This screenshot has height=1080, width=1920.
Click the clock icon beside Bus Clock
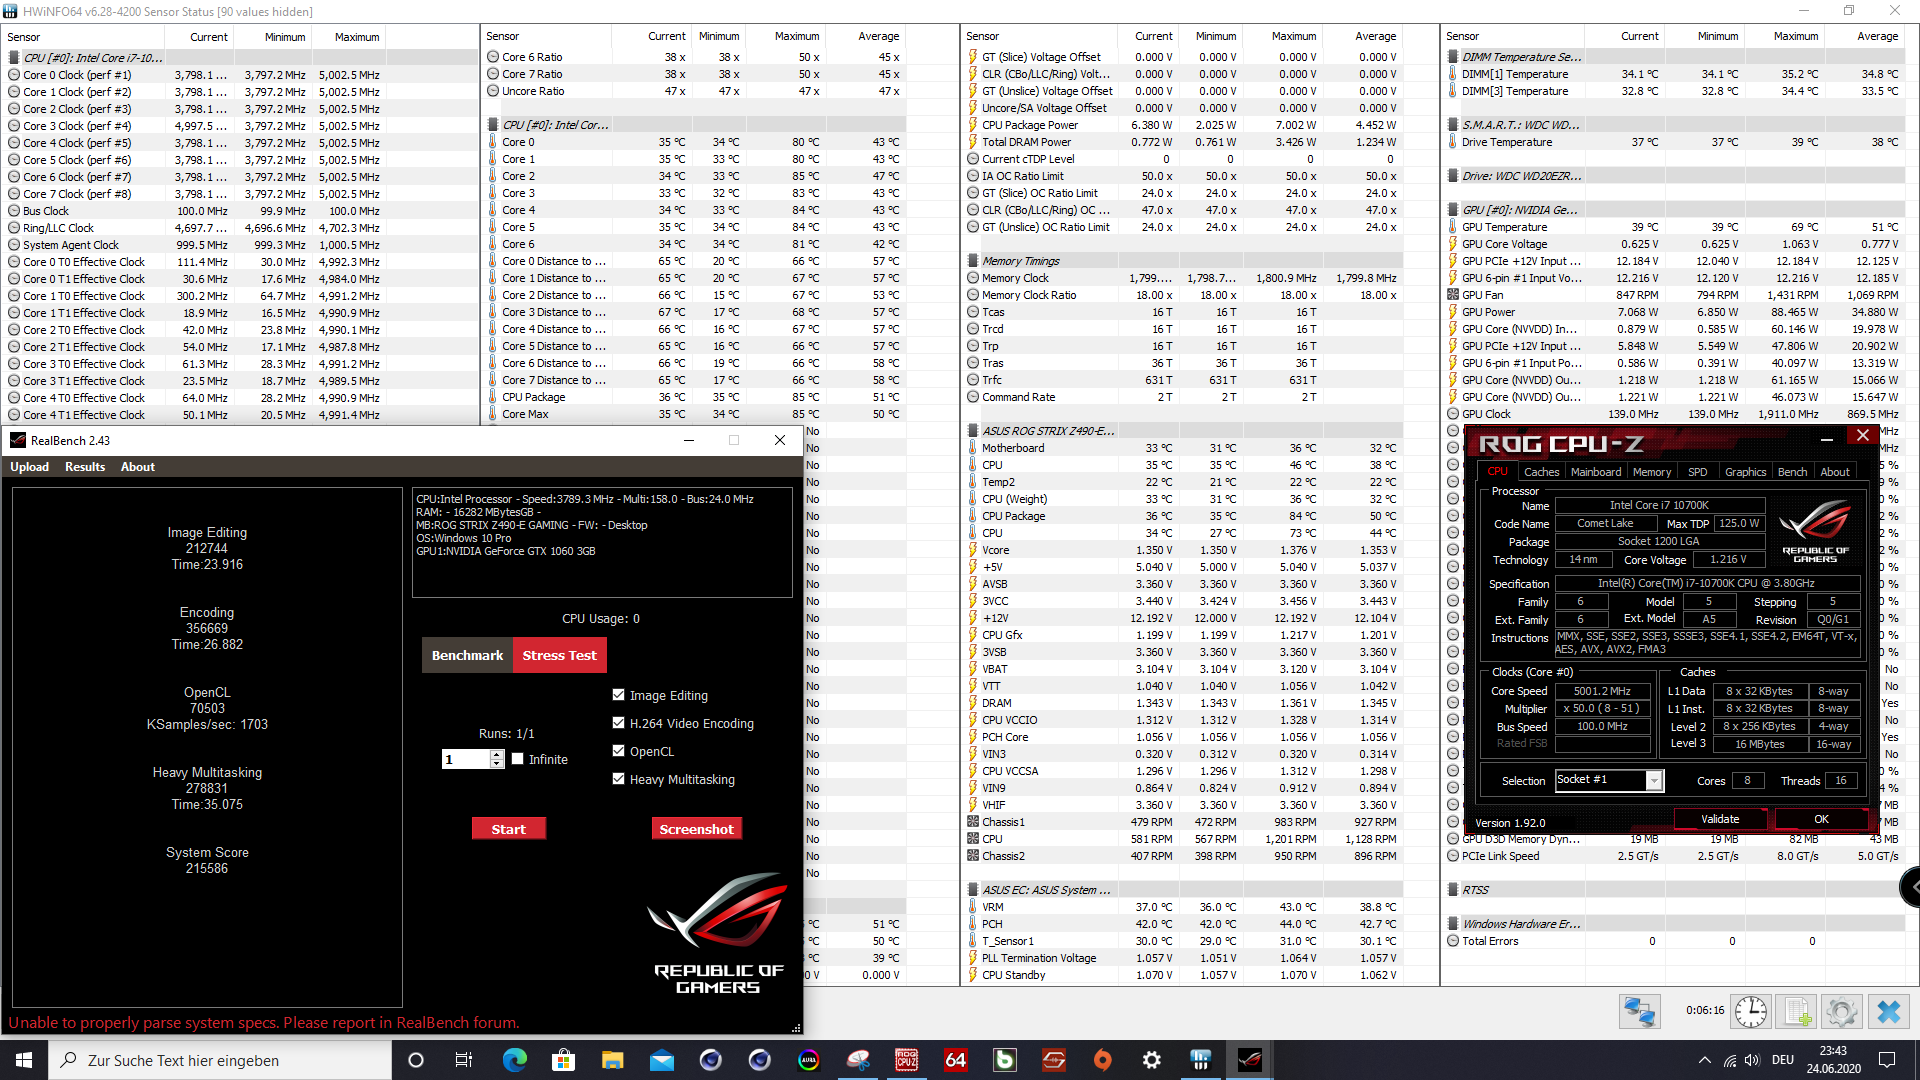14,211
